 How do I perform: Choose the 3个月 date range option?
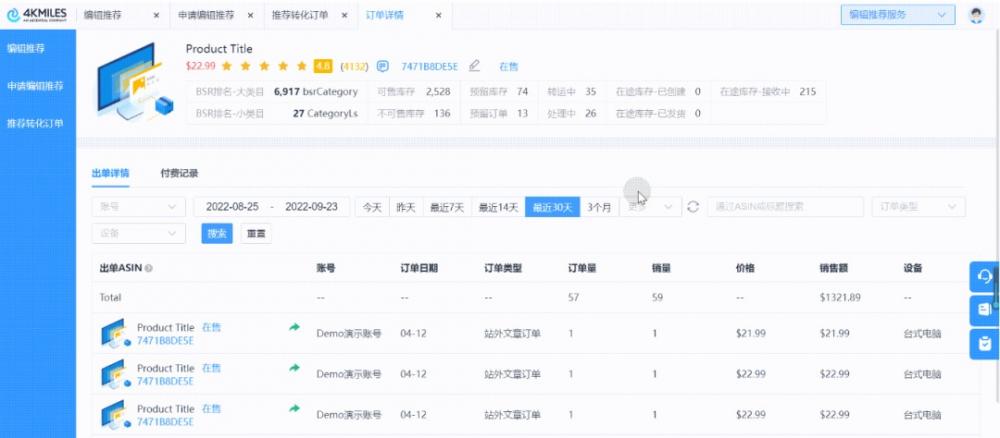599,207
